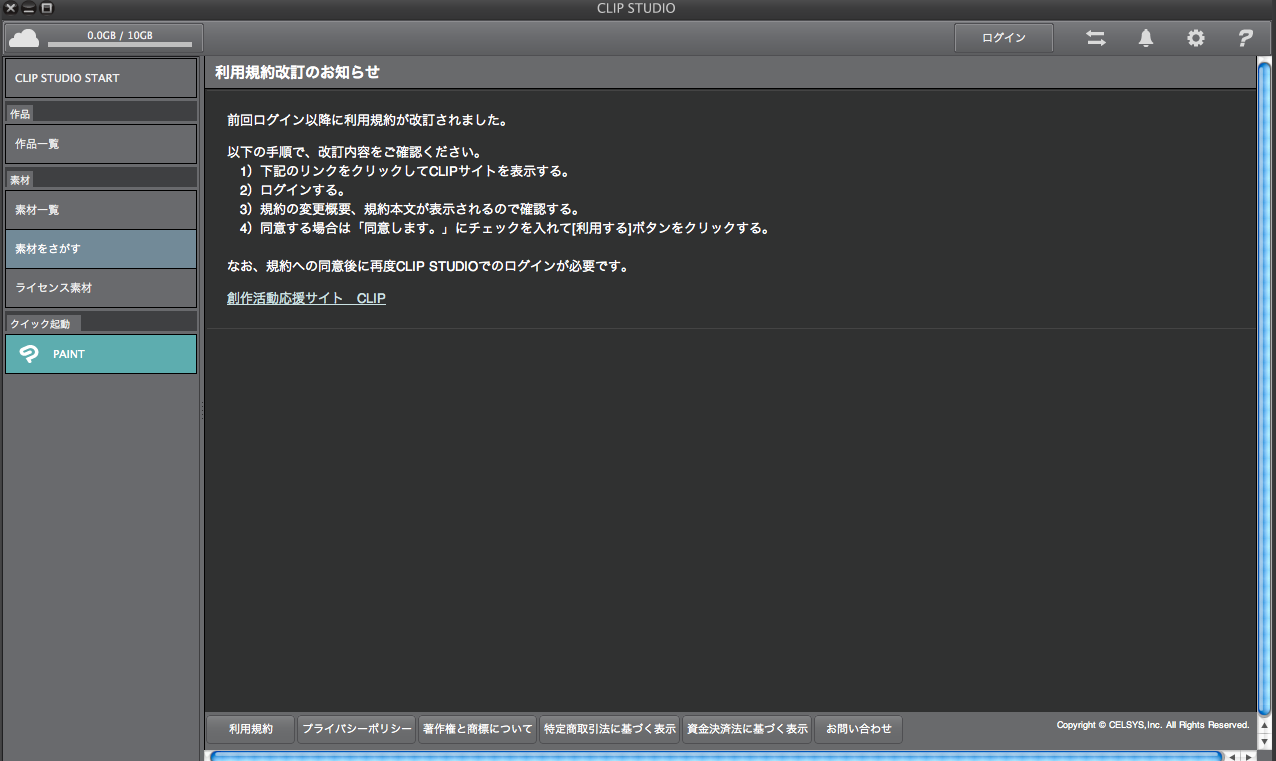The image size is (1276, 761).
Task: Click the 利用規約改訂のお知らせ heading
Action: point(297,73)
